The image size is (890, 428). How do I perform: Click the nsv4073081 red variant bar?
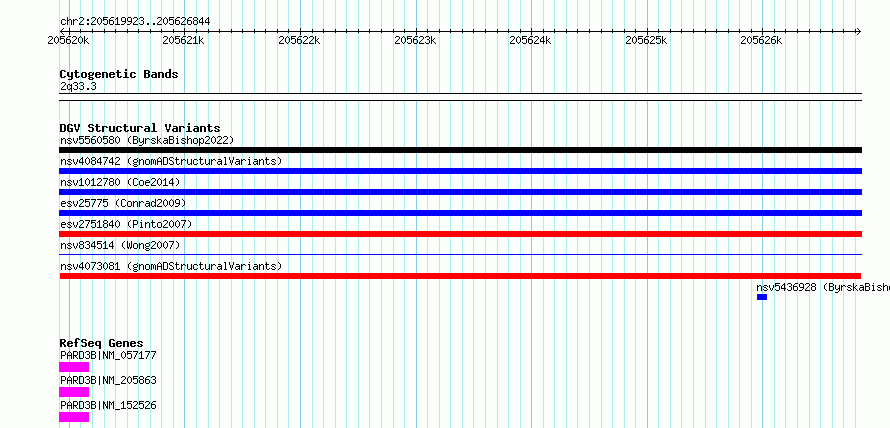[x=460, y=276]
